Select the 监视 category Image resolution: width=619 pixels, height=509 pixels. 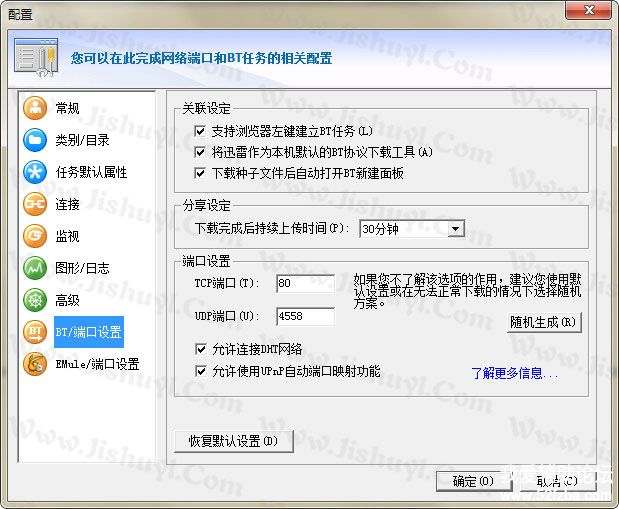click(x=67, y=236)
